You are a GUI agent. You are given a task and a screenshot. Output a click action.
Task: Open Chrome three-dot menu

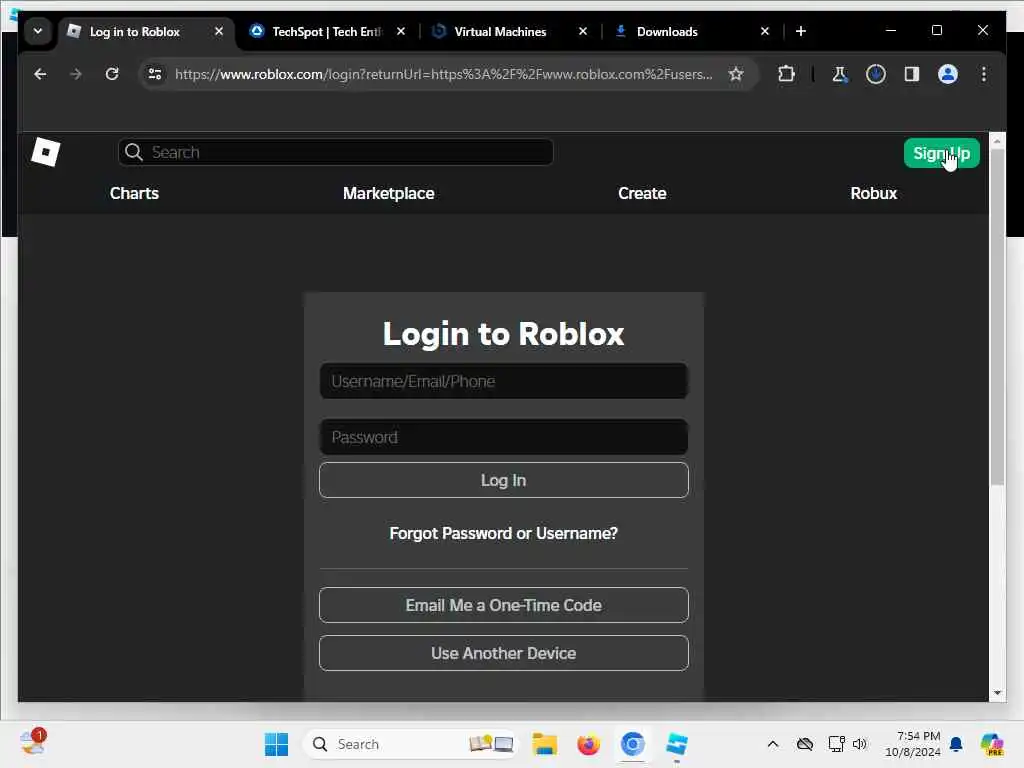[984, 74]
